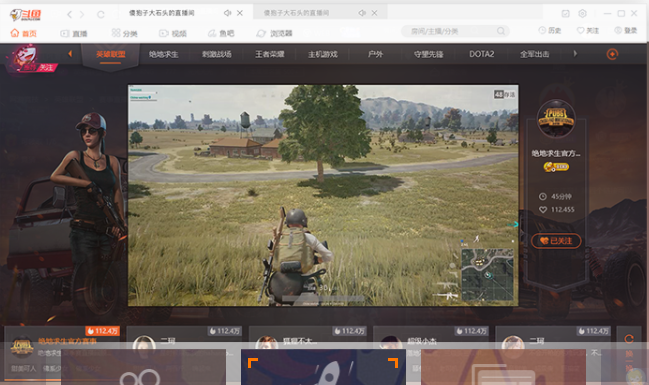Open the 绝地求生官方 streamer name

556,154
